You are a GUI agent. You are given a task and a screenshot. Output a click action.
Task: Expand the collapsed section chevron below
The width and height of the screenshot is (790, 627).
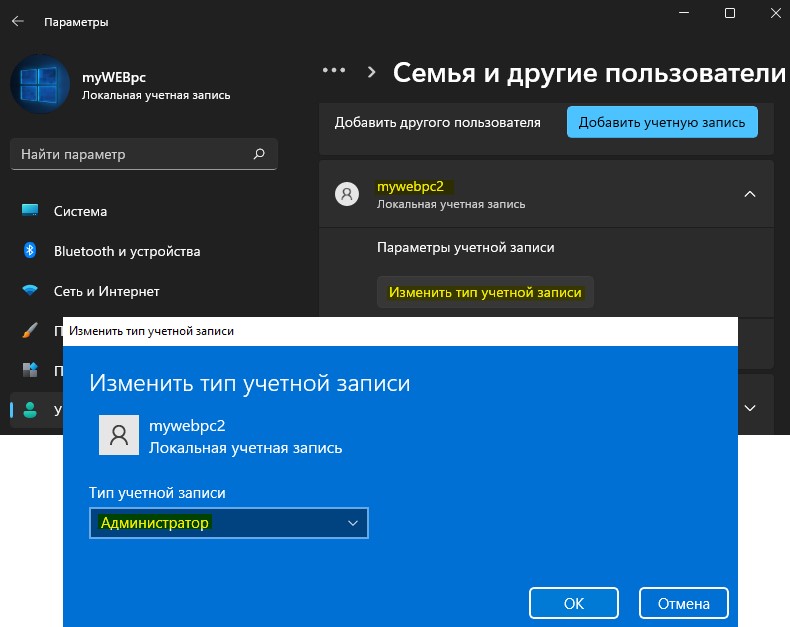coord(750,408)
